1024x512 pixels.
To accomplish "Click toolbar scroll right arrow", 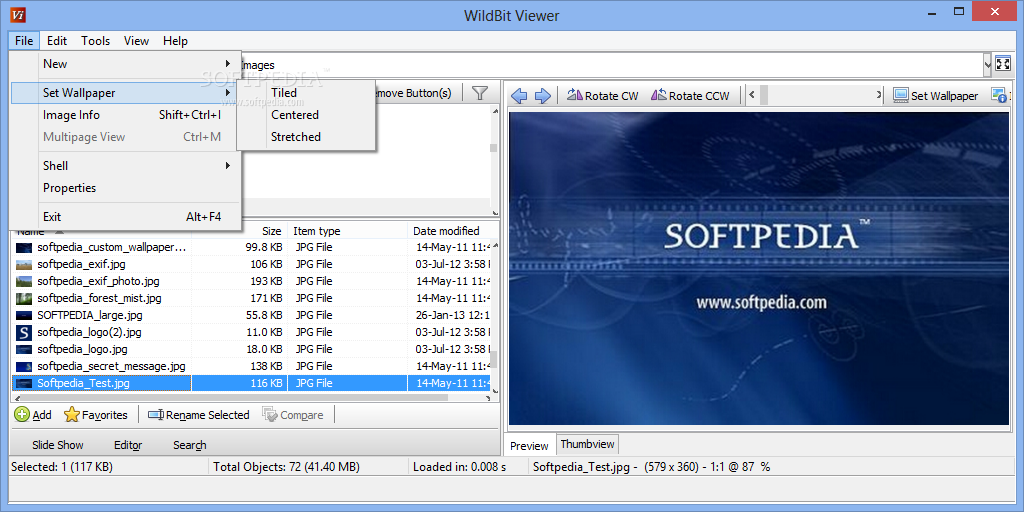I will click(x=879, y=95).
